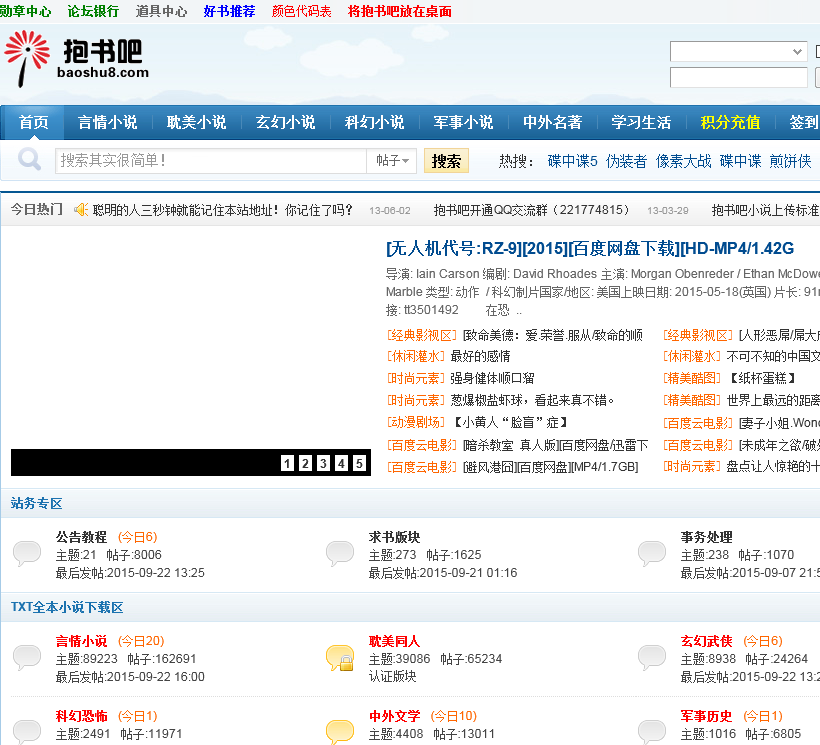This screenshot has width=820, height=745.
Task: Open the 玄幻武侠 forum title
Action: pos(706,641)
